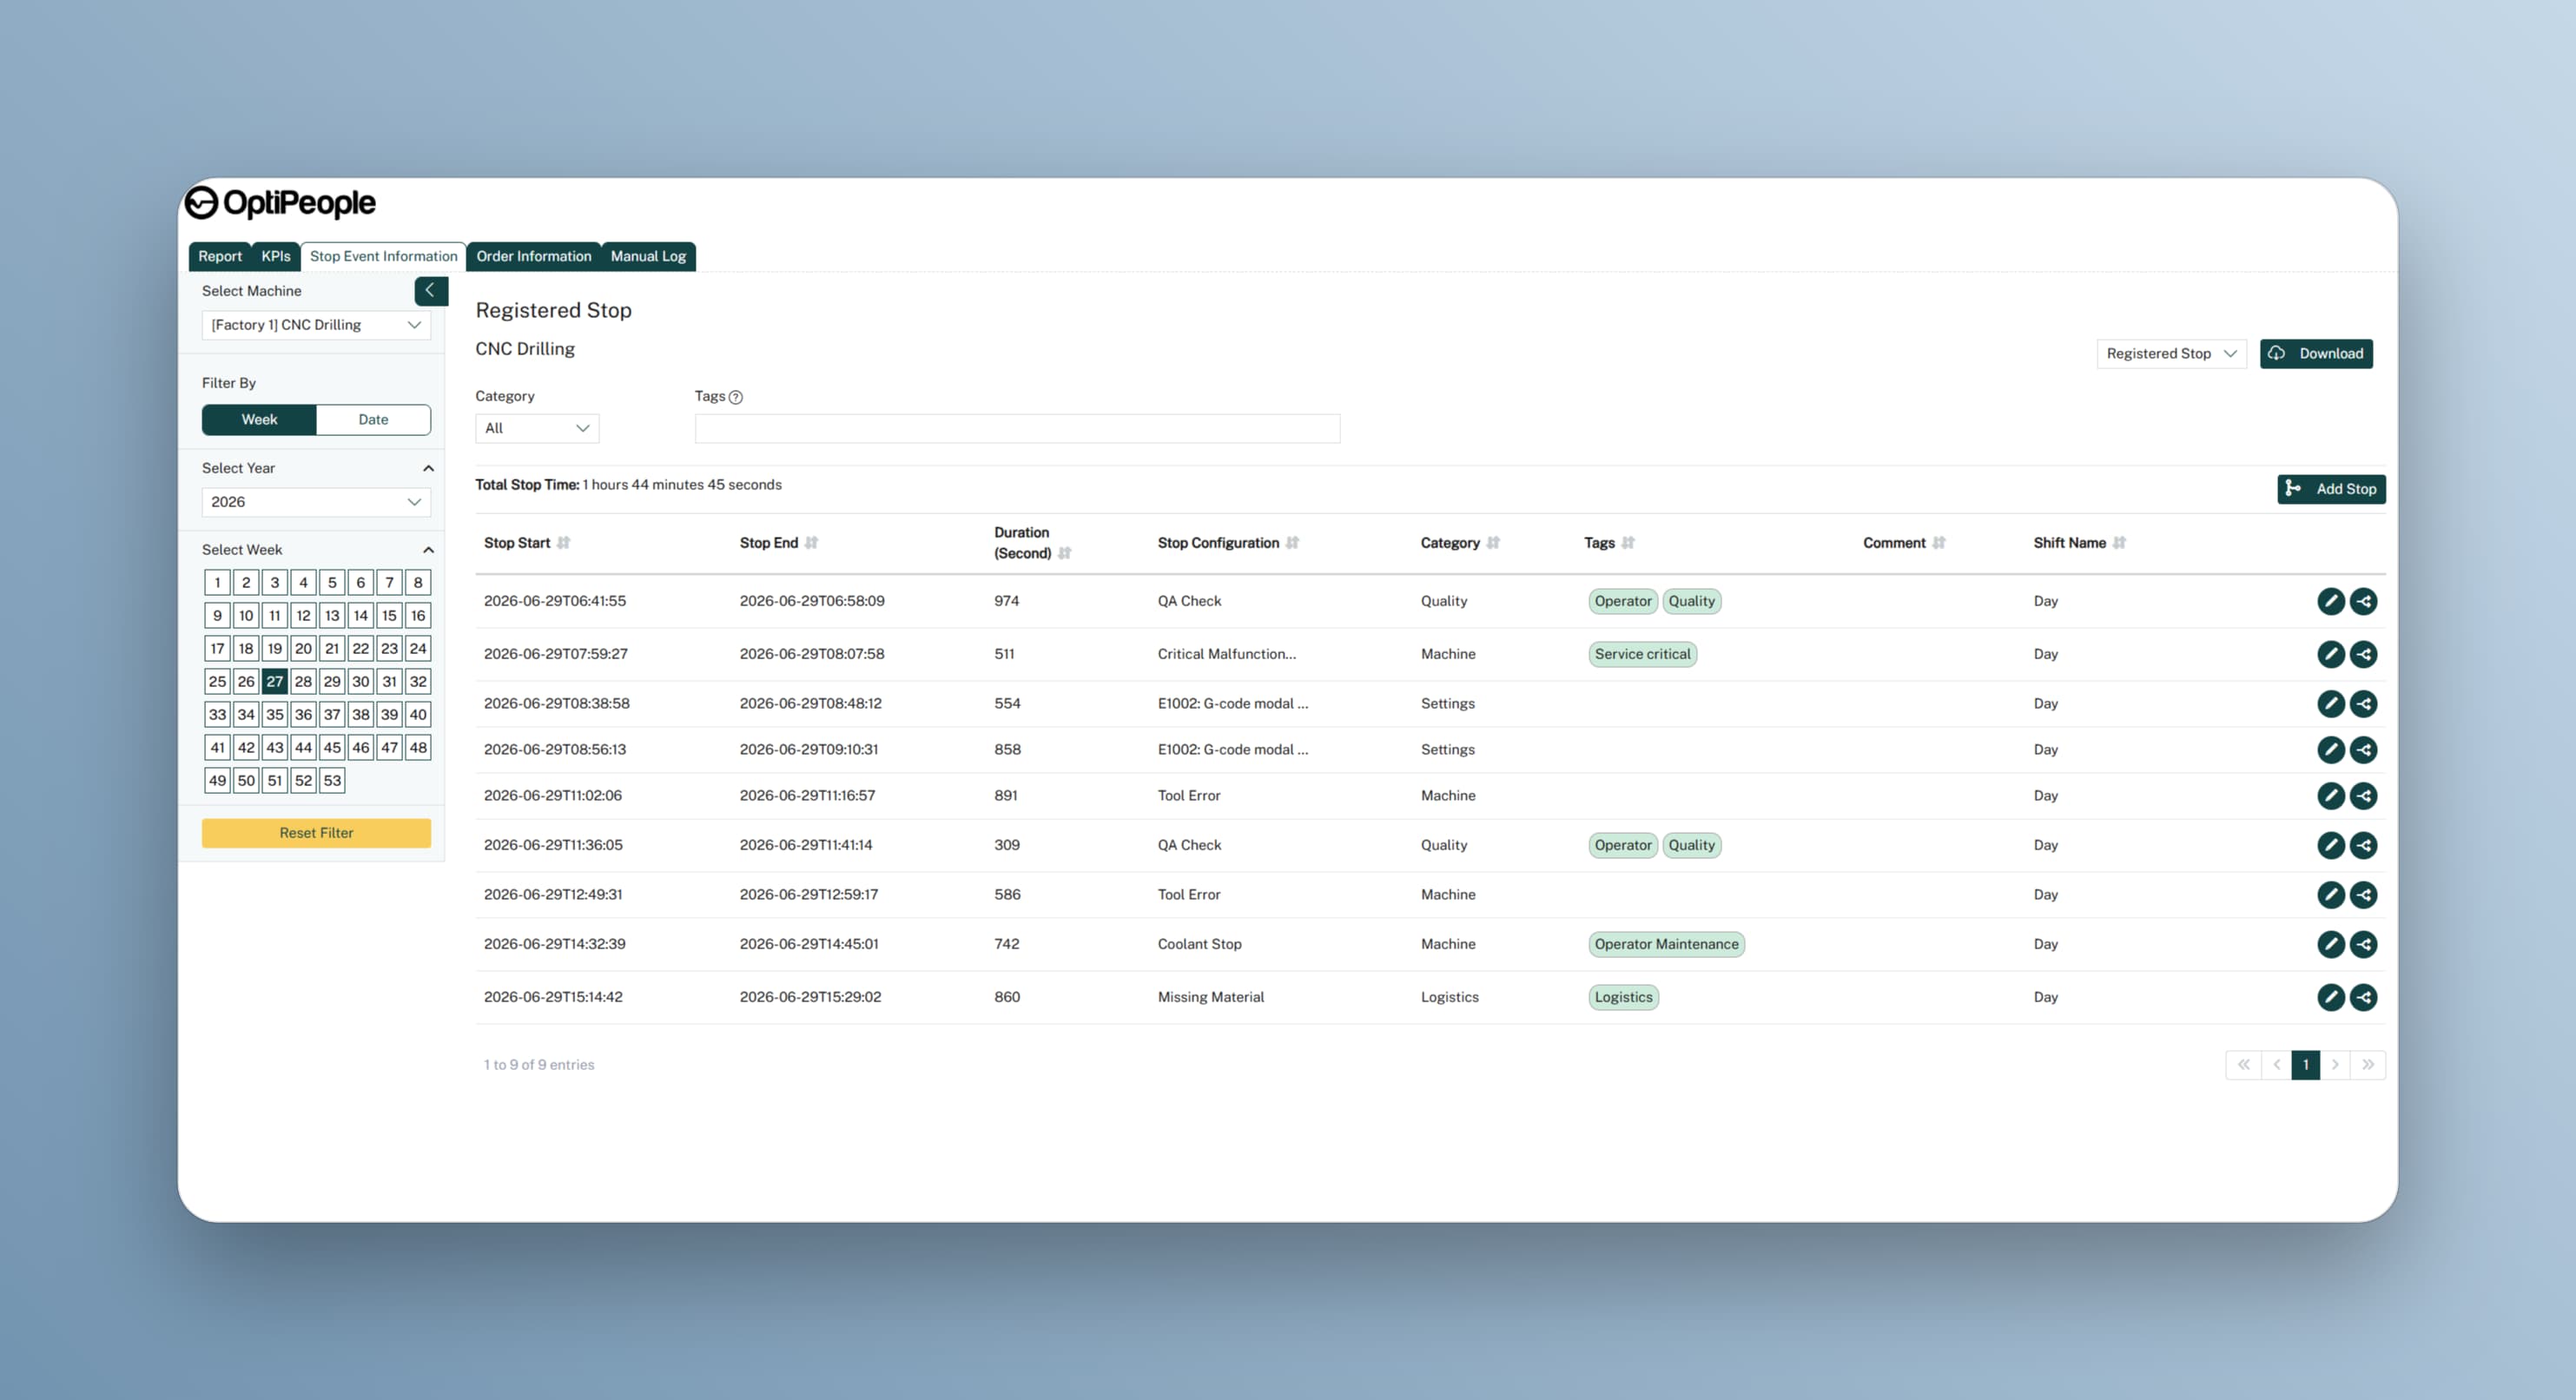Collapse the Select Year section
Screen dimensions: 2576x1400
click(x=428, y=468)
